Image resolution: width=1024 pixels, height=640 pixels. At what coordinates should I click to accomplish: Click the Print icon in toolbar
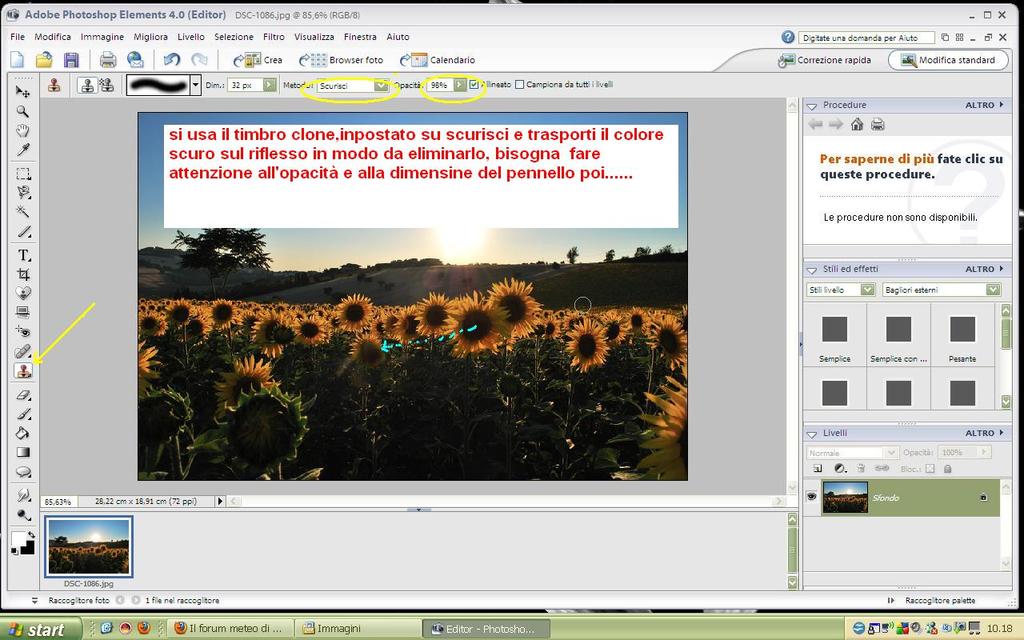(107, 60)
